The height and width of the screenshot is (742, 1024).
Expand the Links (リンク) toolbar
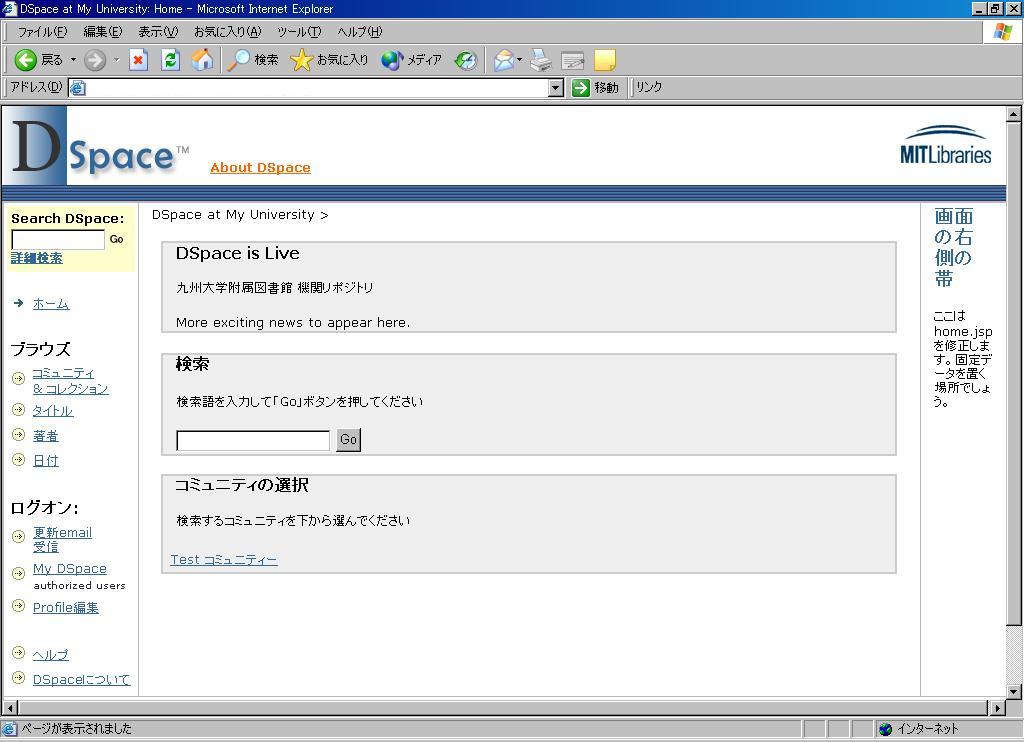tap(648, 88)
